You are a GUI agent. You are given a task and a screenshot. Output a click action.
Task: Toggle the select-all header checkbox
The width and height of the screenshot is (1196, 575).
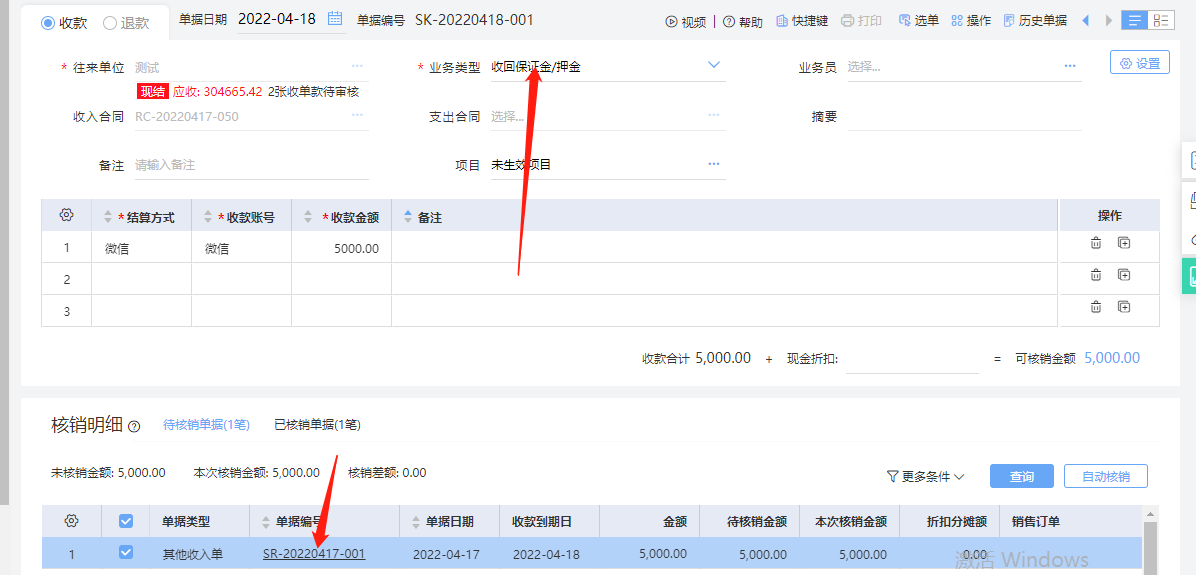(126, 521)
